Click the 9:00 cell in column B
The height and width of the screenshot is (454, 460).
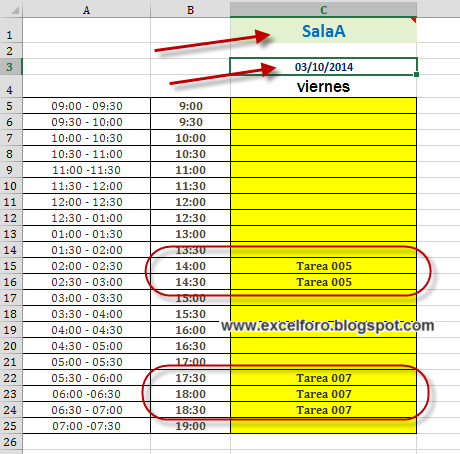(x=190, y=106)
